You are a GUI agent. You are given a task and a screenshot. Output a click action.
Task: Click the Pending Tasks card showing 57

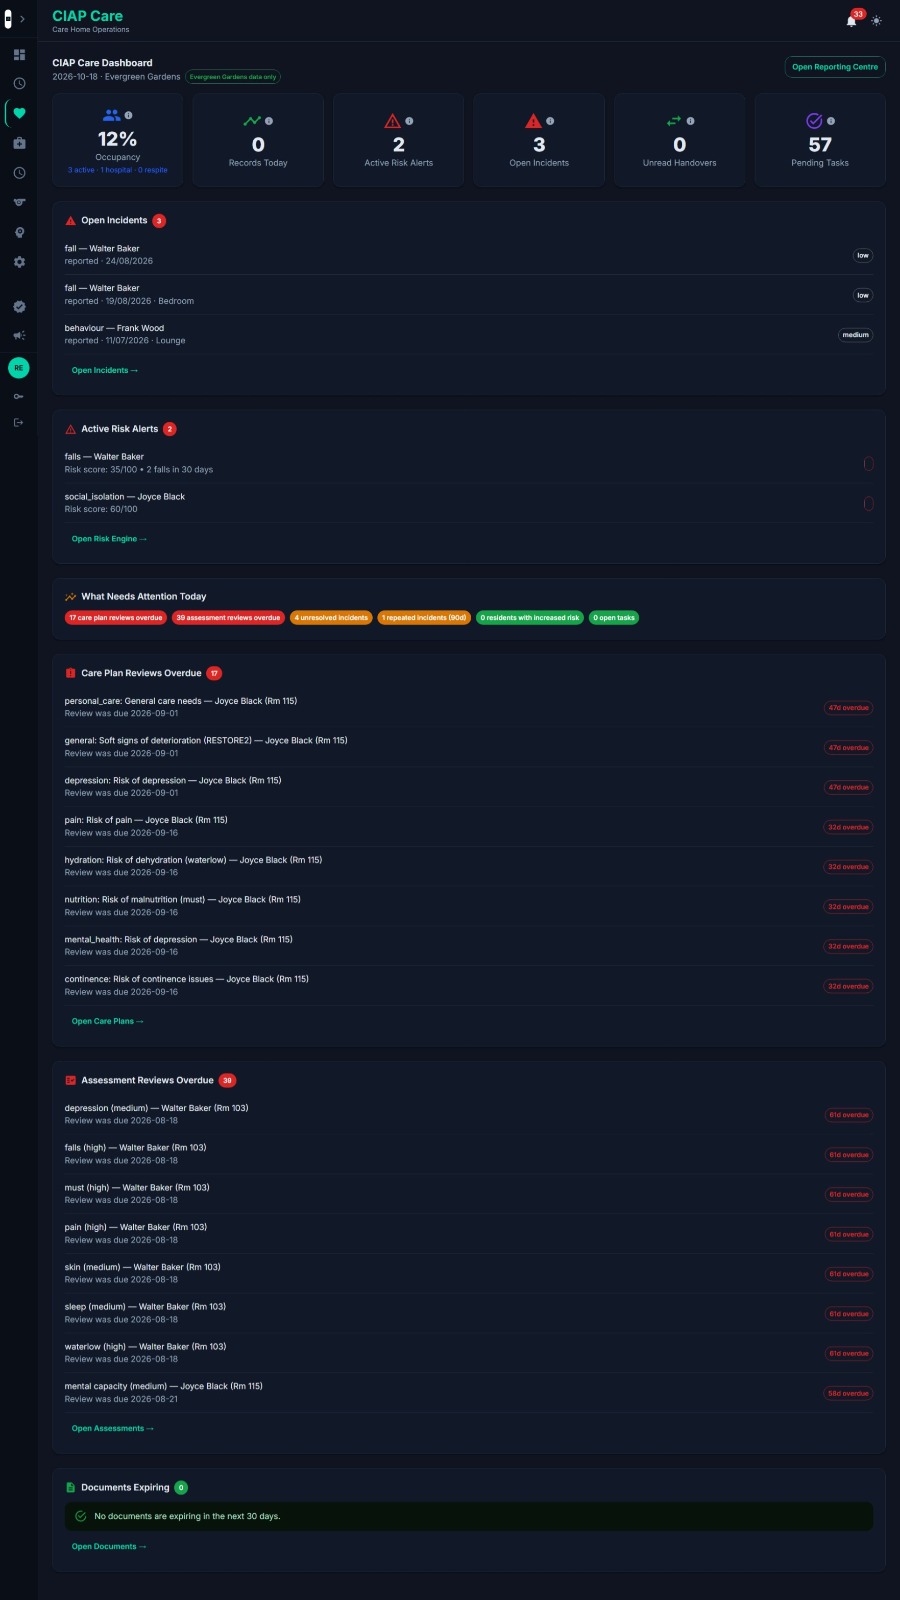point(820,140)
